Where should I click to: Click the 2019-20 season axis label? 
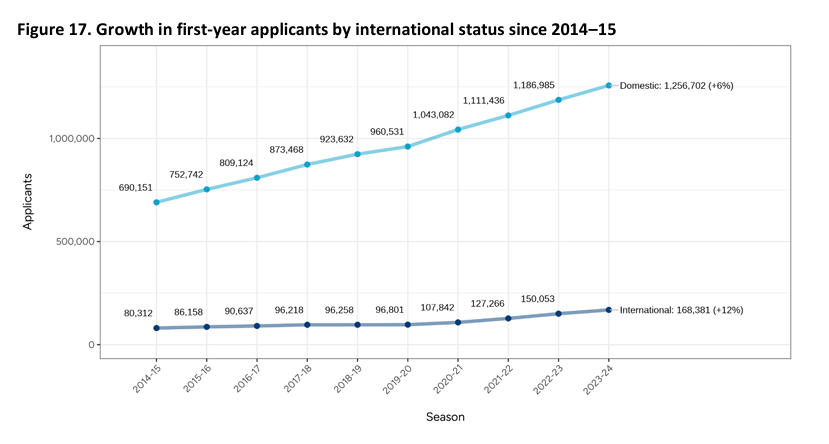coord(398,378)
